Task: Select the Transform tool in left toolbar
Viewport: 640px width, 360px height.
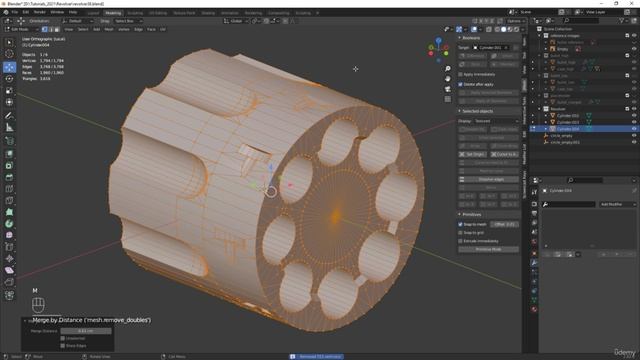Action: pyautogui.click(x=9, y=102)
